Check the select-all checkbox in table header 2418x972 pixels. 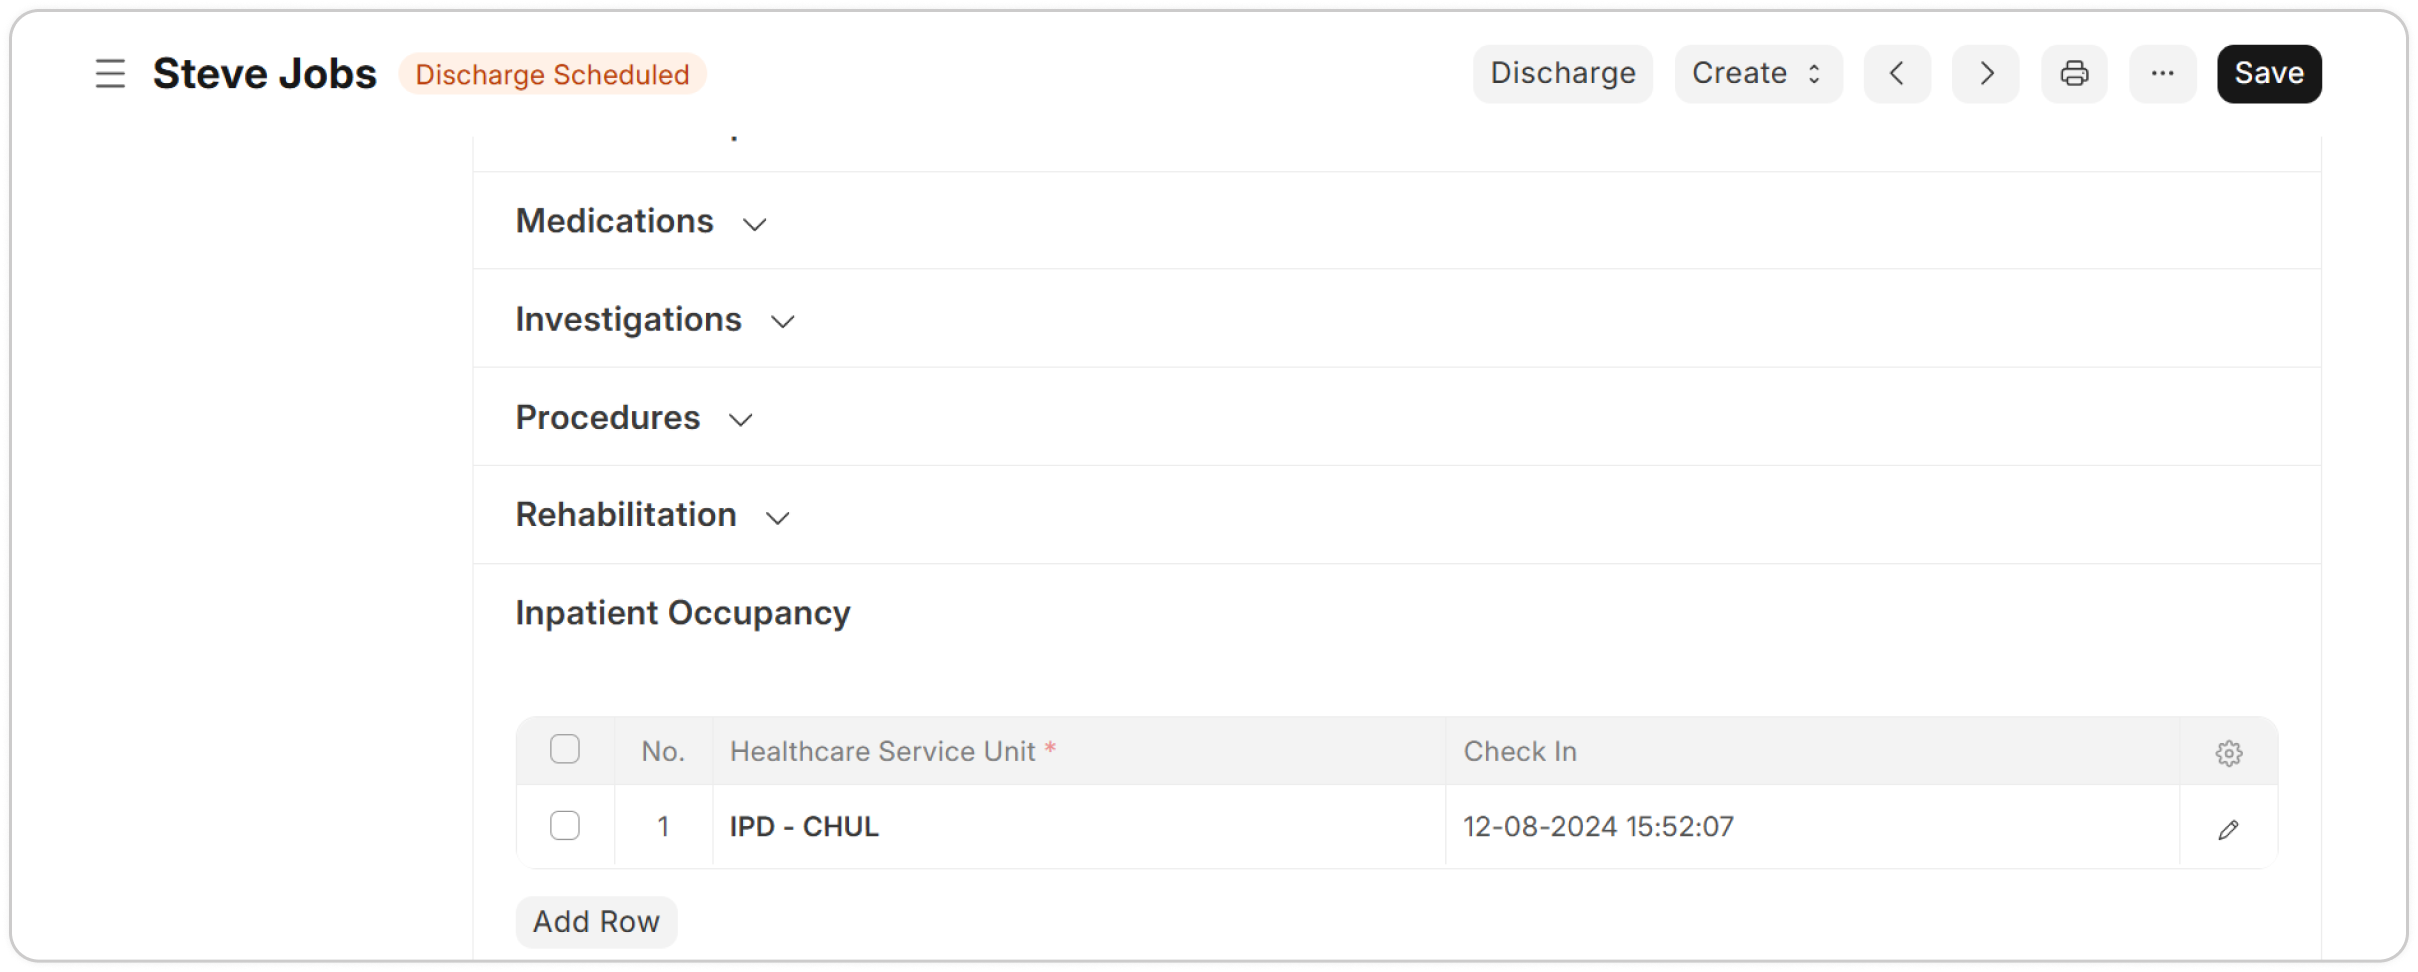click(x=566, y=749)
